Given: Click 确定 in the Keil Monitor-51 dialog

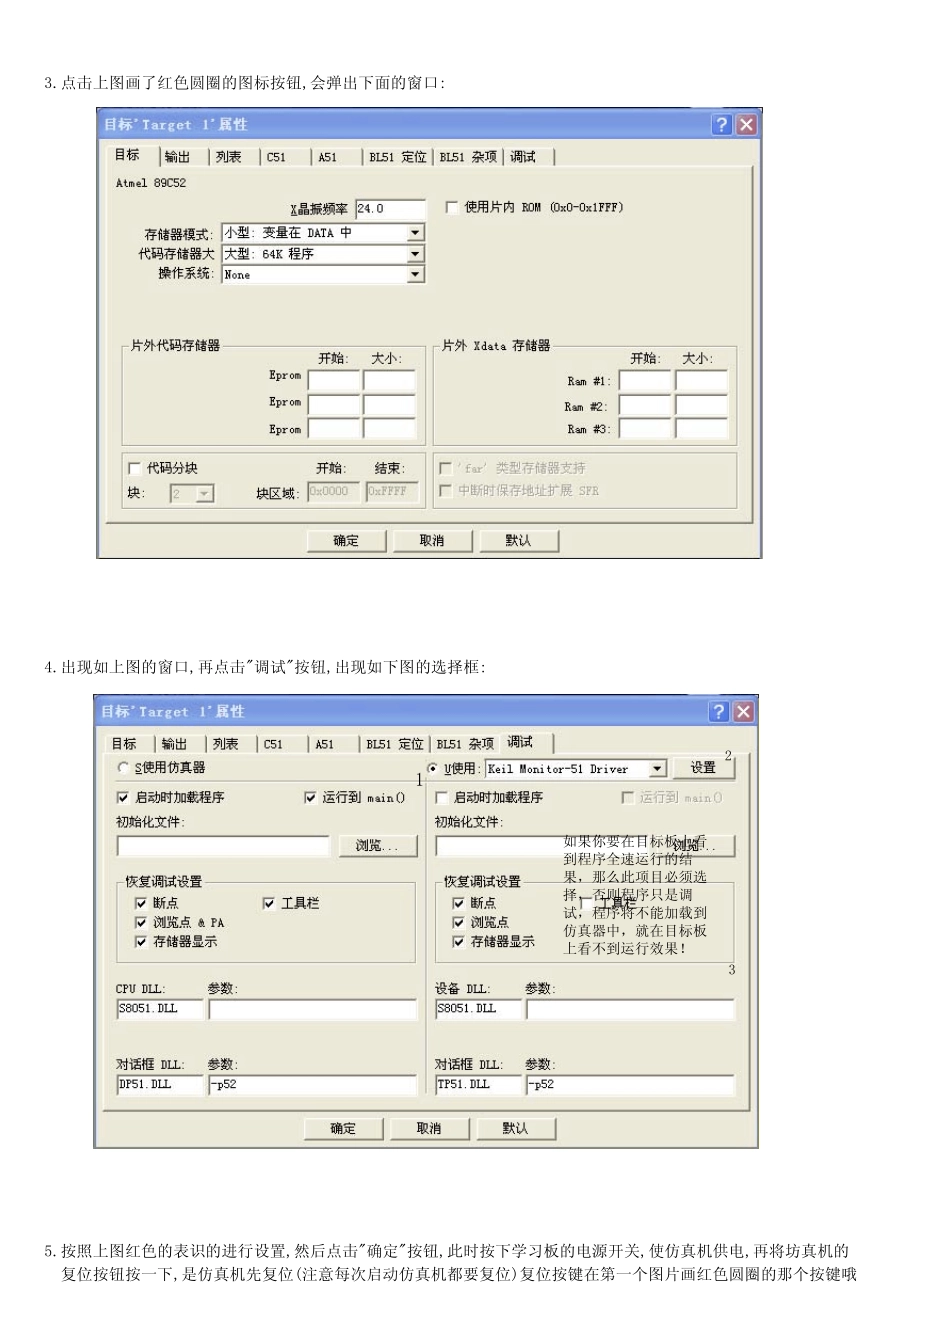Looking at the screenshot, I should click(343, 1129).
